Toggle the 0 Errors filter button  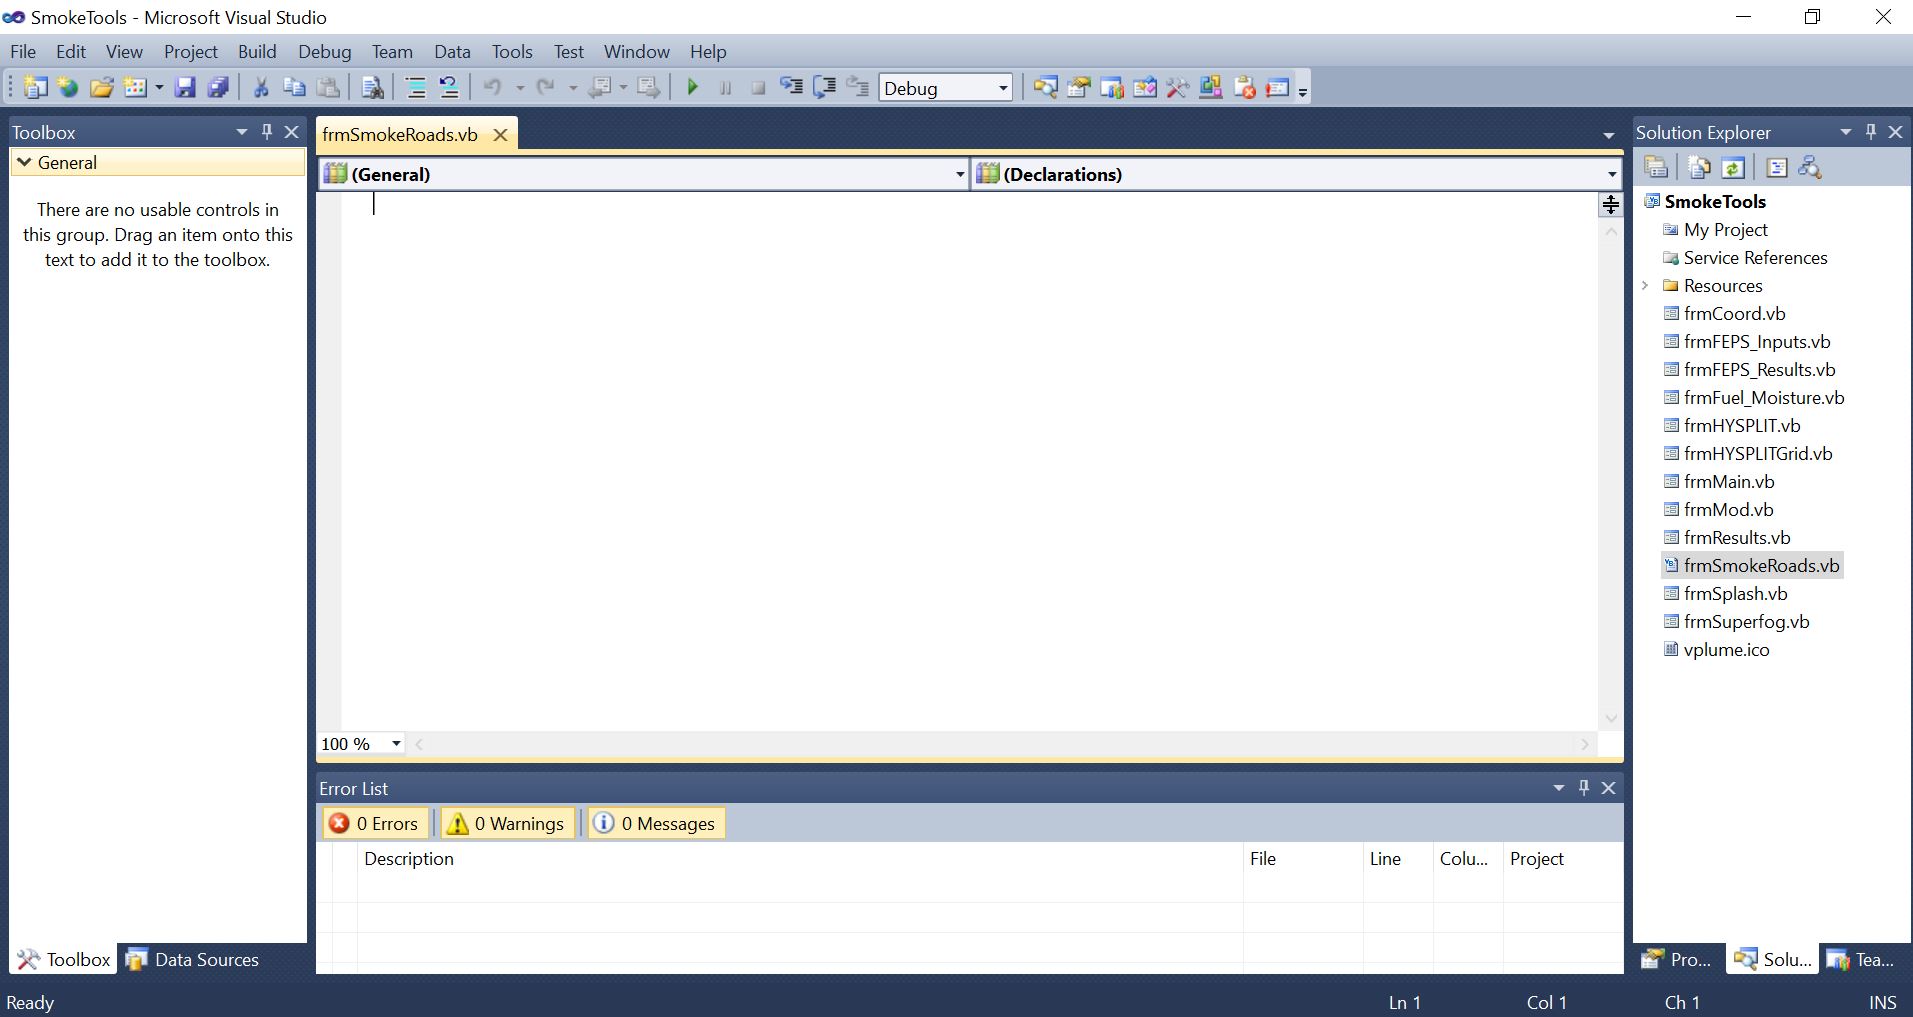374,824
